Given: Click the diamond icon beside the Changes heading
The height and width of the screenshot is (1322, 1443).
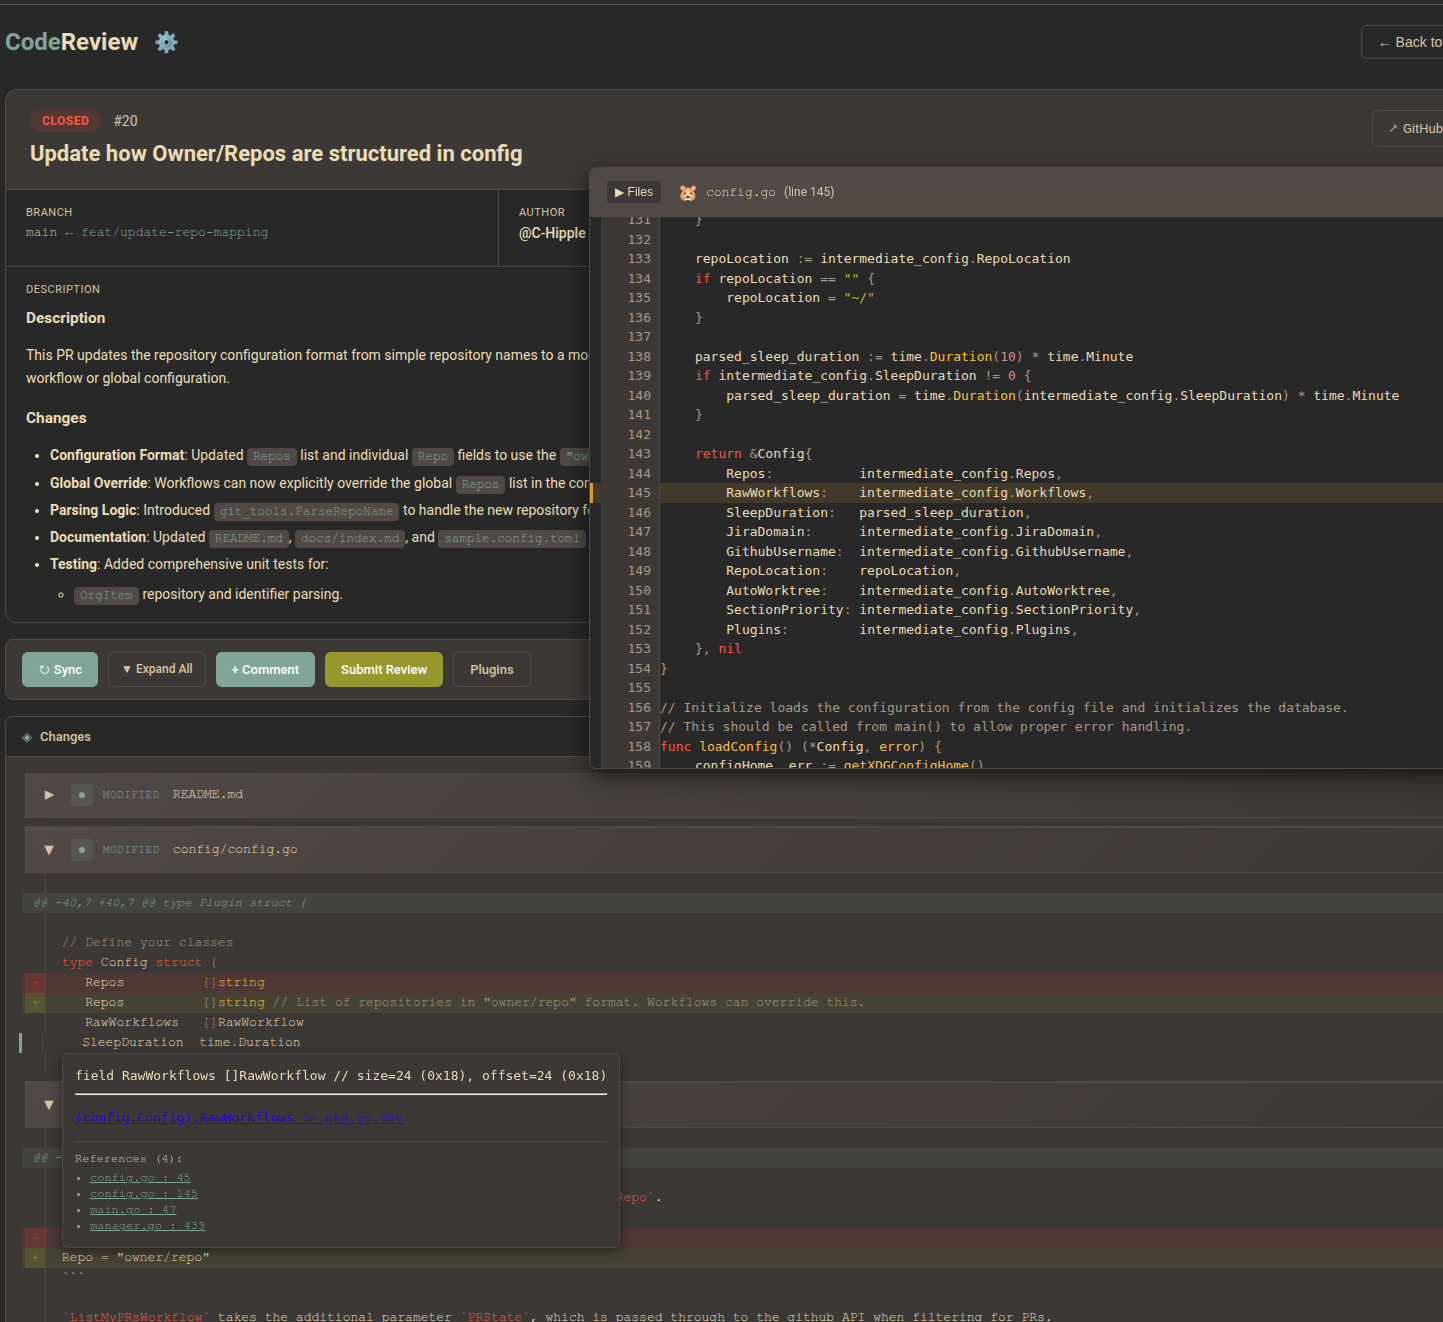Looking at the screenshot, I should (x=27, y=737).
